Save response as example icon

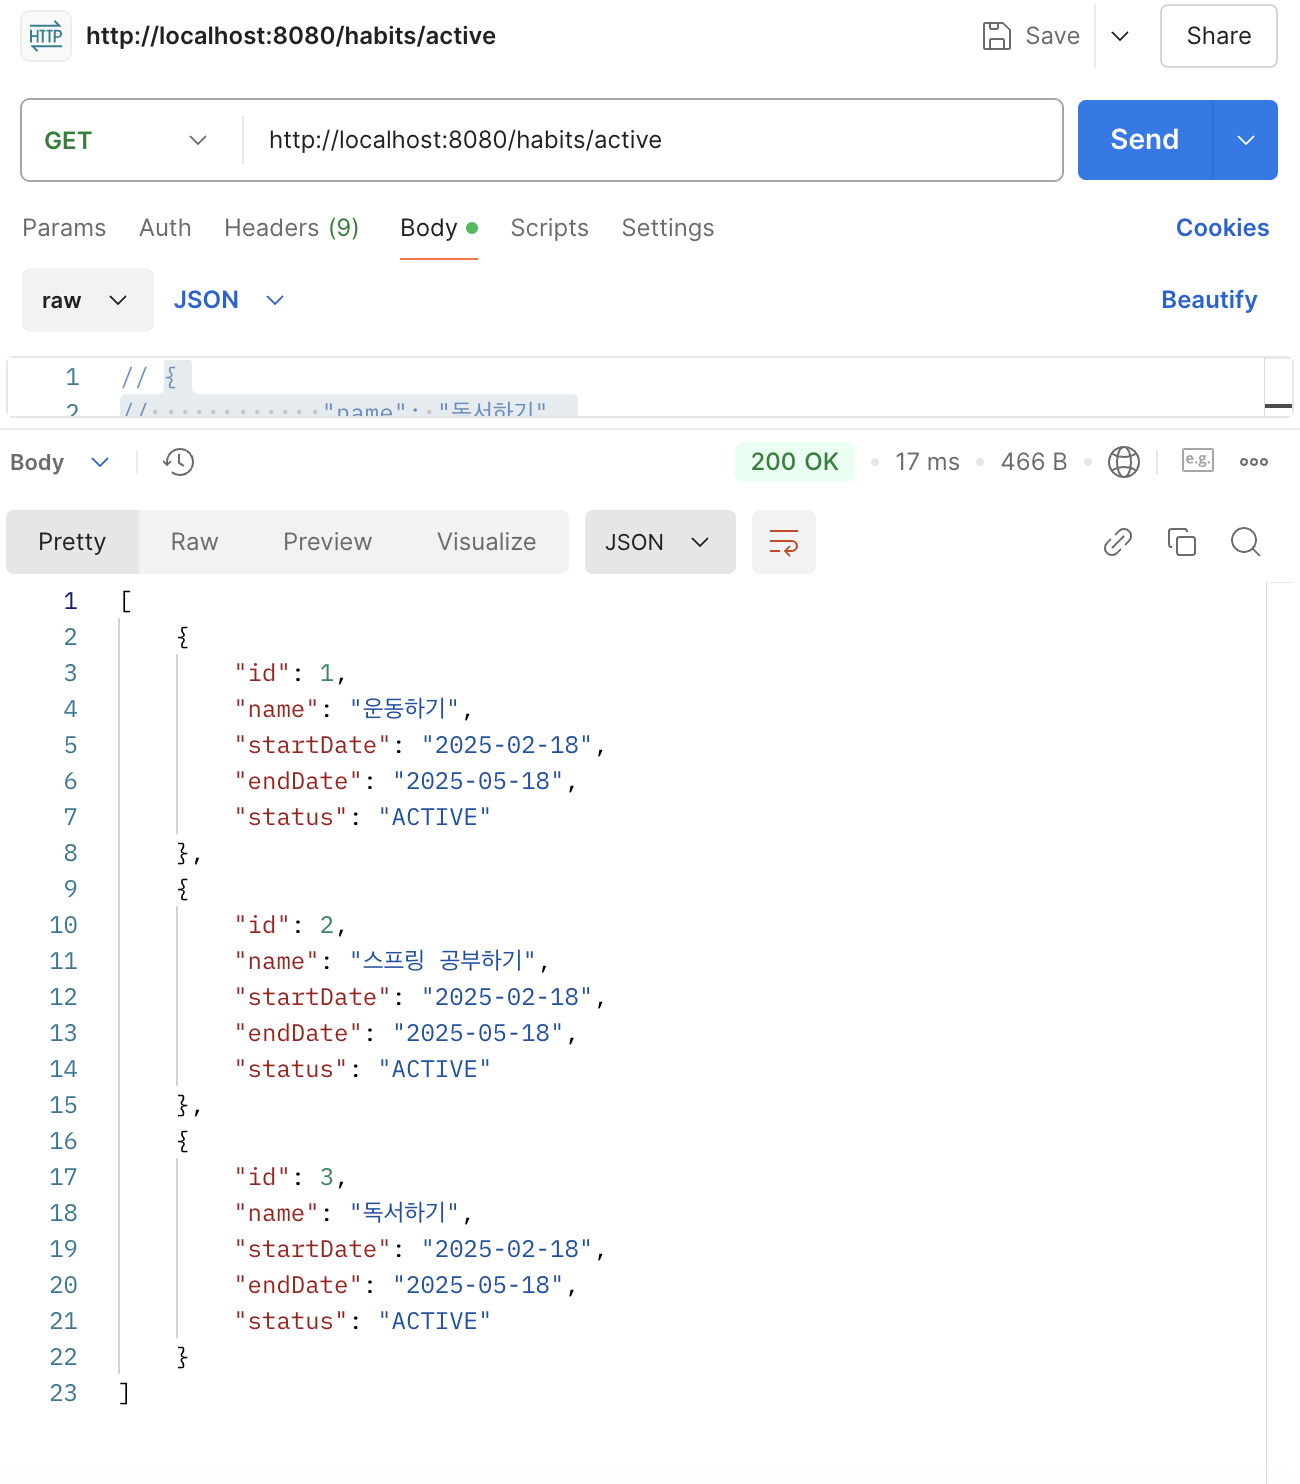1198,460
